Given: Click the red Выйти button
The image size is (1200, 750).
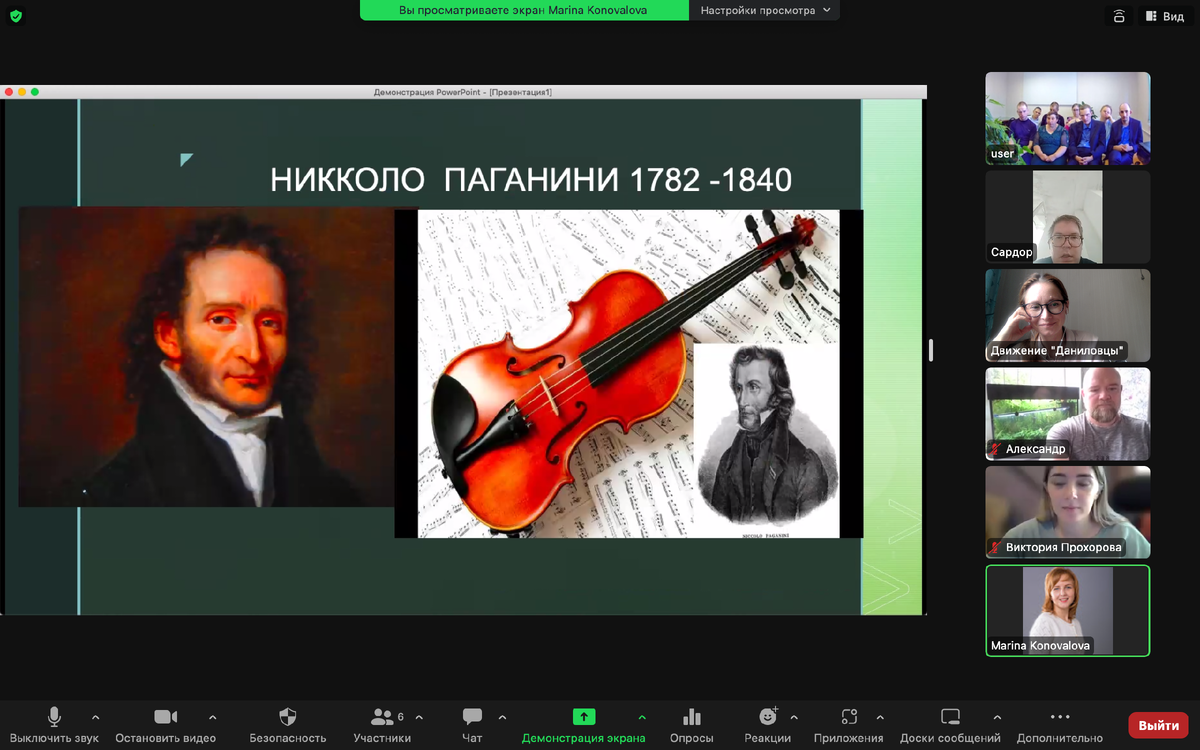Looking at the screenshot, I should [x=1157, y=722].
